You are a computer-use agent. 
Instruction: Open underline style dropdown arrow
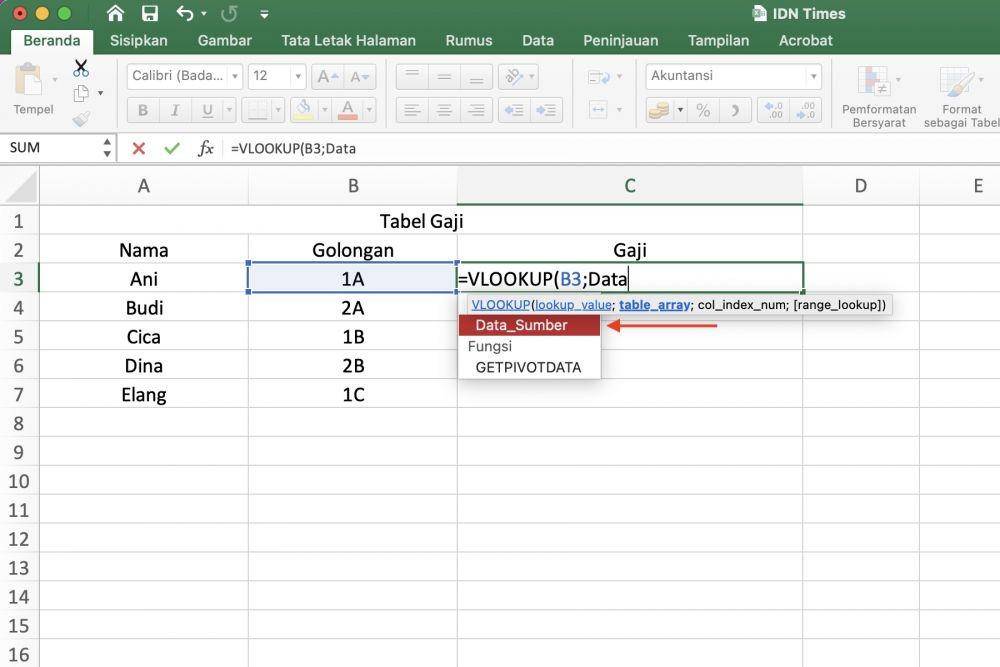[230, 110]
